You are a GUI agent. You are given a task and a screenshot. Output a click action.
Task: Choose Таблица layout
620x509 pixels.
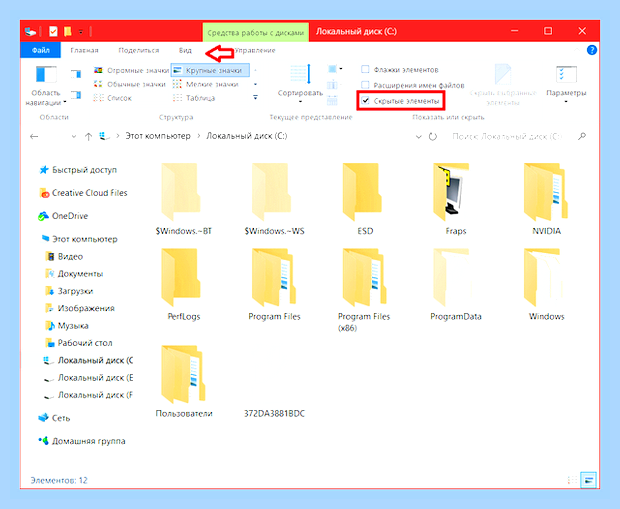tap(194, 98)
